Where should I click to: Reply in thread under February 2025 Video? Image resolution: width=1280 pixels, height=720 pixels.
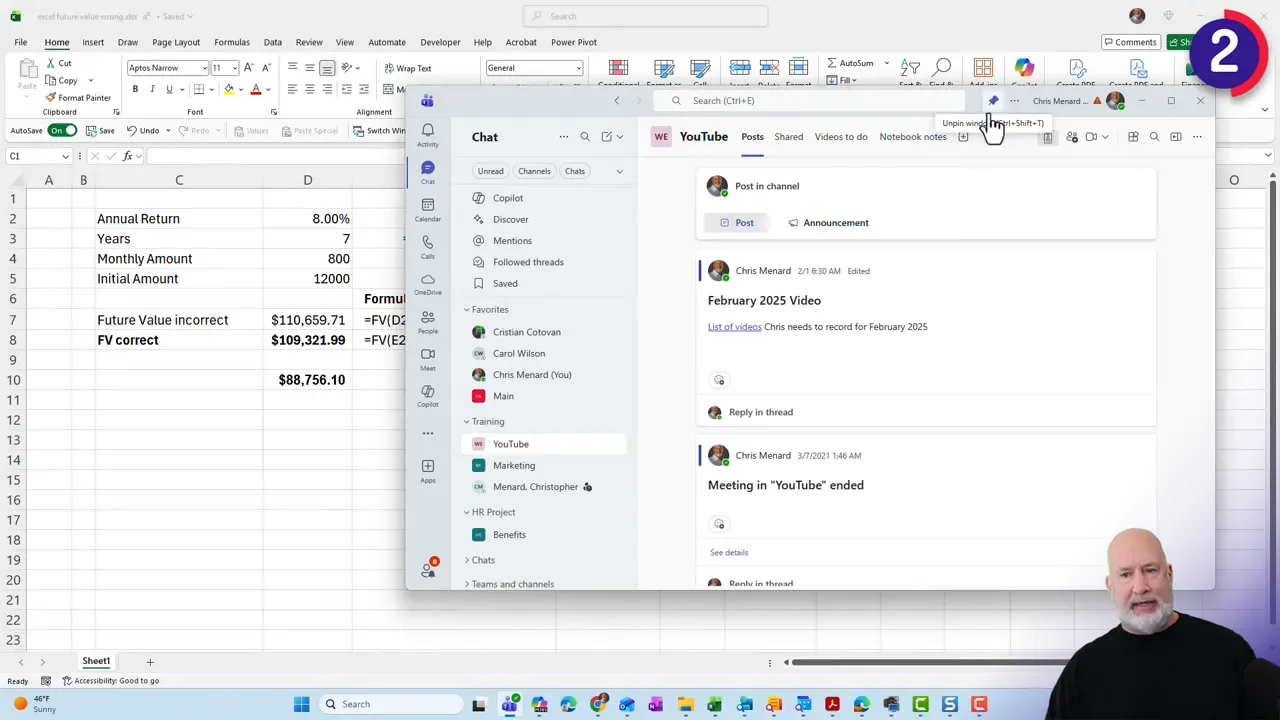(760, 411)
